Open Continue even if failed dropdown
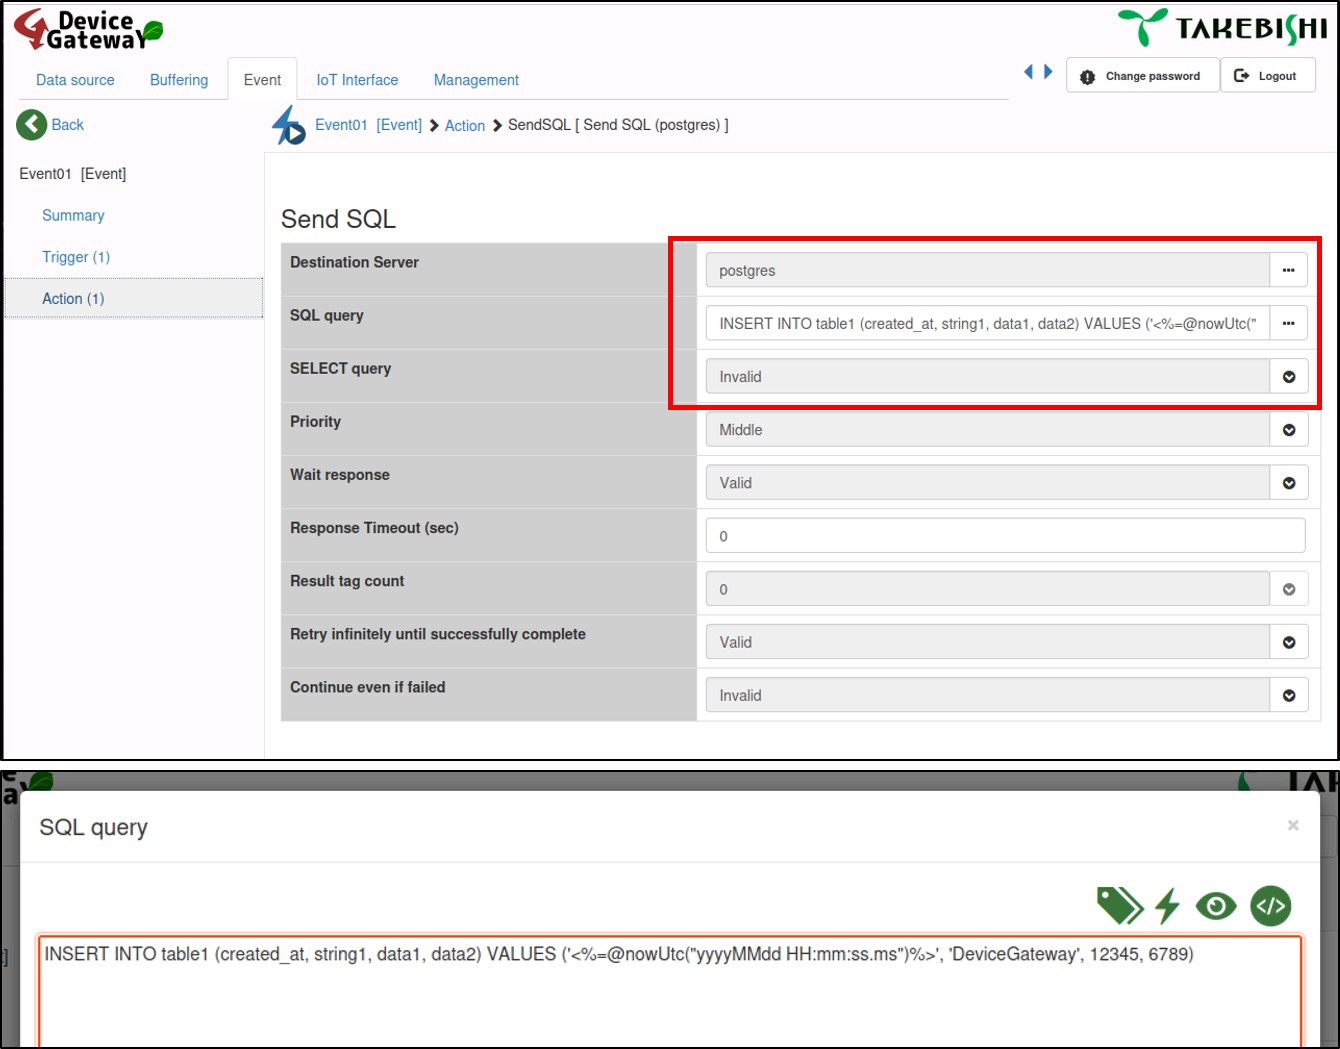Image resolution: width=1340 pixels, height=1049 pixels. coord(1288,695)
